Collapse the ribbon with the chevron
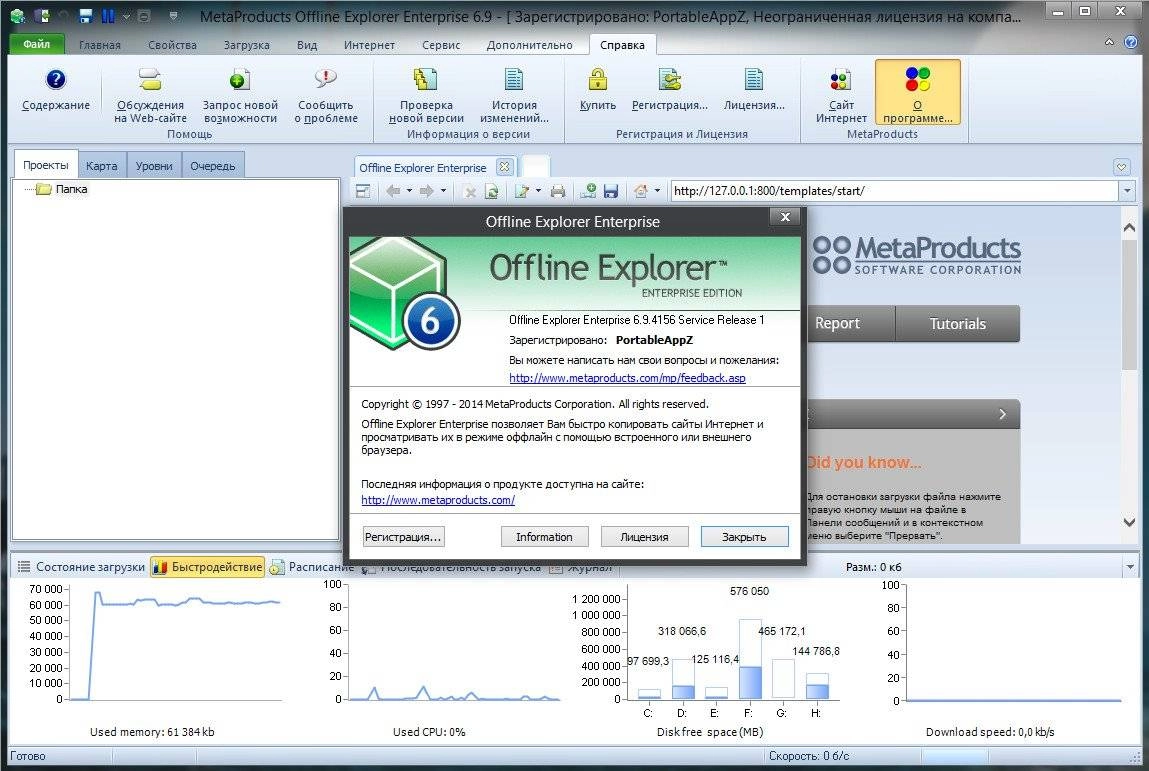 (x=1109, y=42)
